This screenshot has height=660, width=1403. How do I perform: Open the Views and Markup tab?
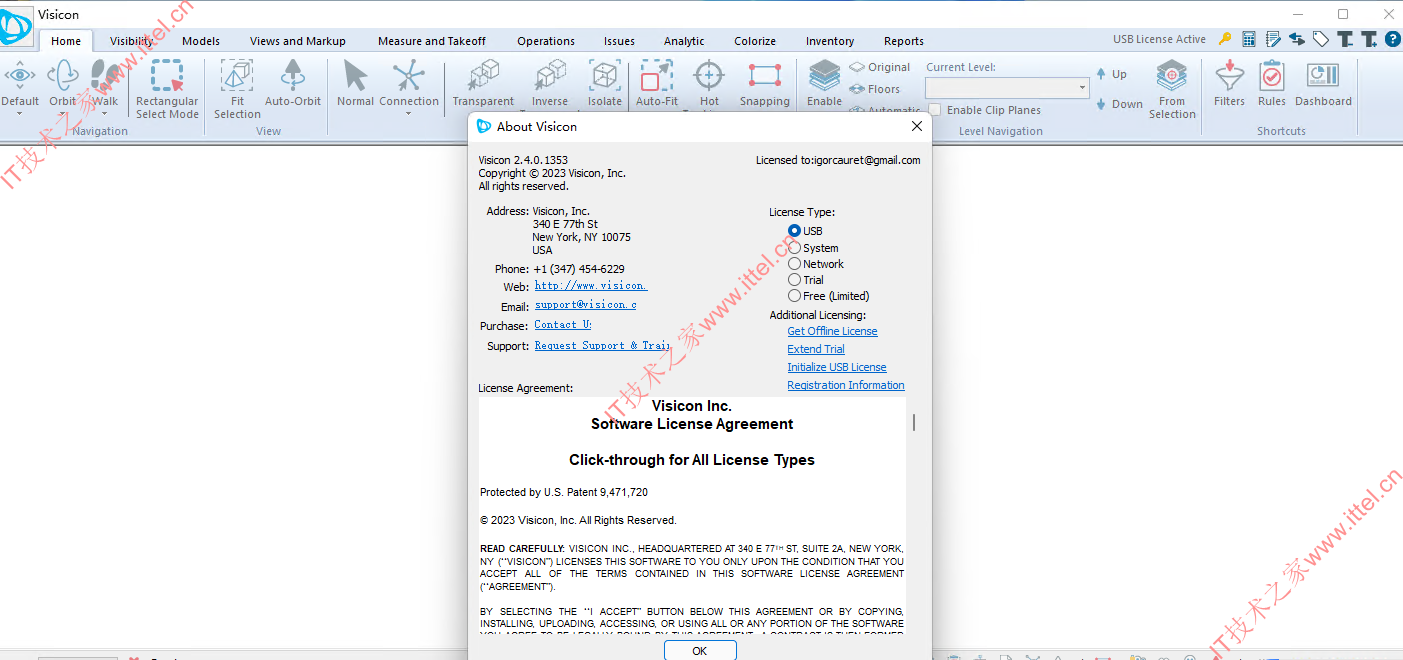(298, 41)
